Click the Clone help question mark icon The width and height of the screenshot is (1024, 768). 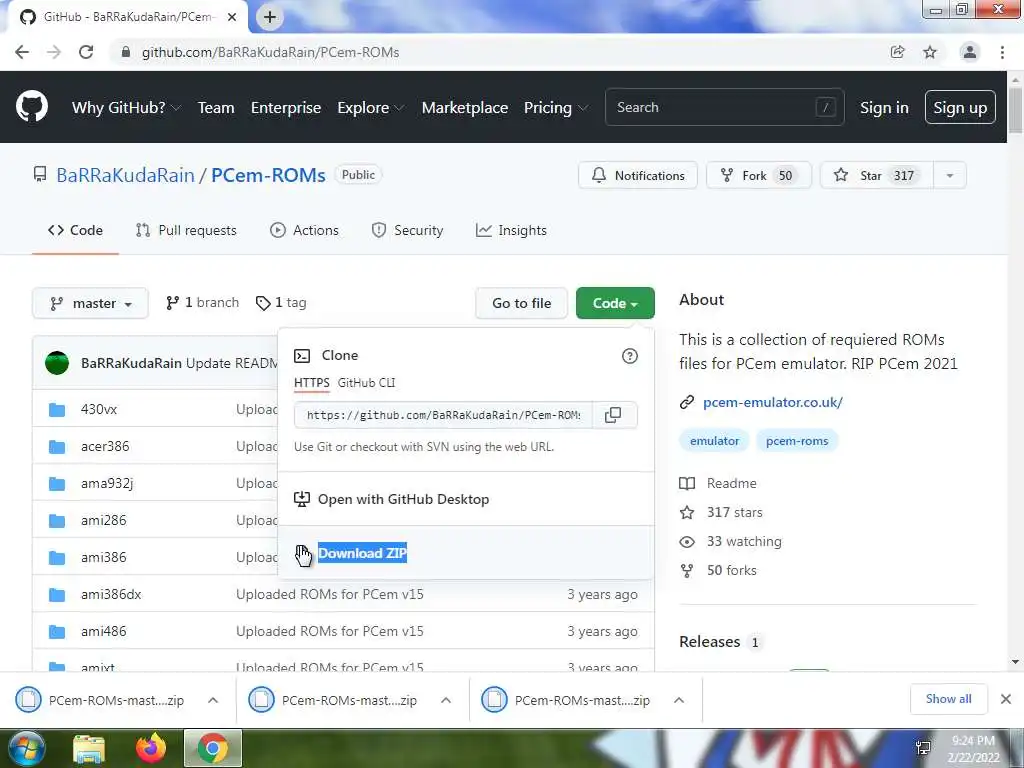click(630, 356)
